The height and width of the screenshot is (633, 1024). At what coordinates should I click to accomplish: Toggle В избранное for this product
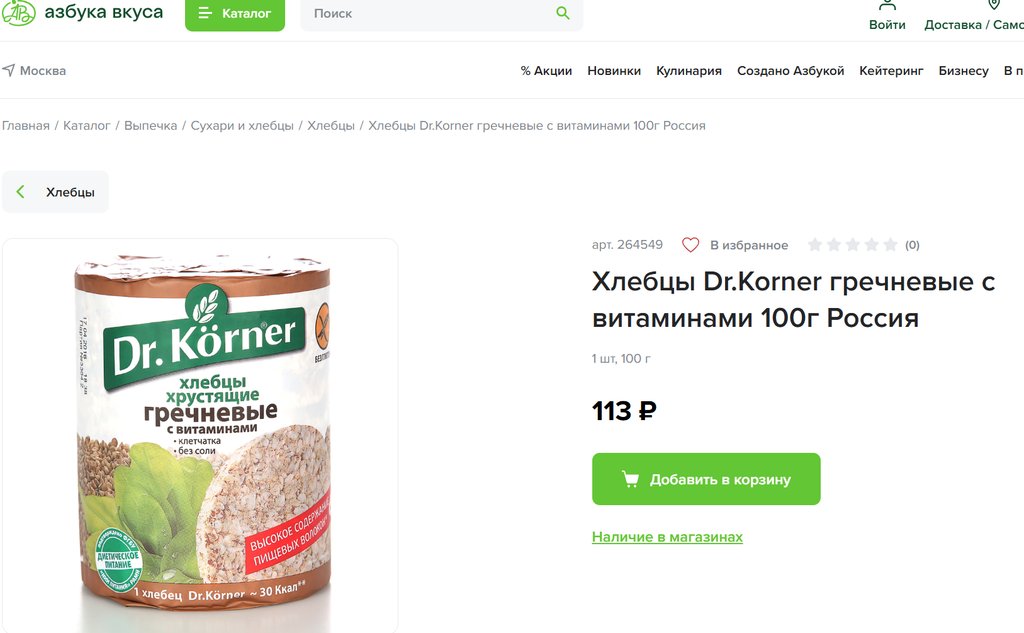tap(748, 245)
